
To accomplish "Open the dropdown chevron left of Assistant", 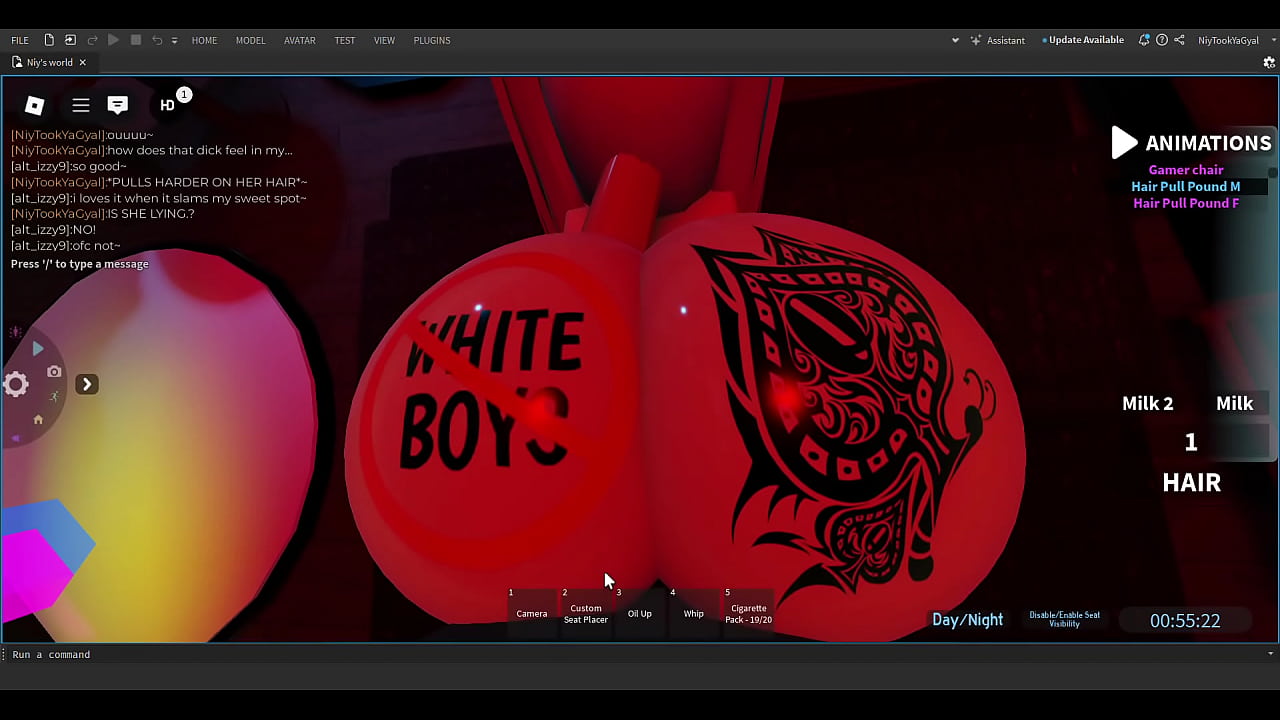I will point(955,40).
